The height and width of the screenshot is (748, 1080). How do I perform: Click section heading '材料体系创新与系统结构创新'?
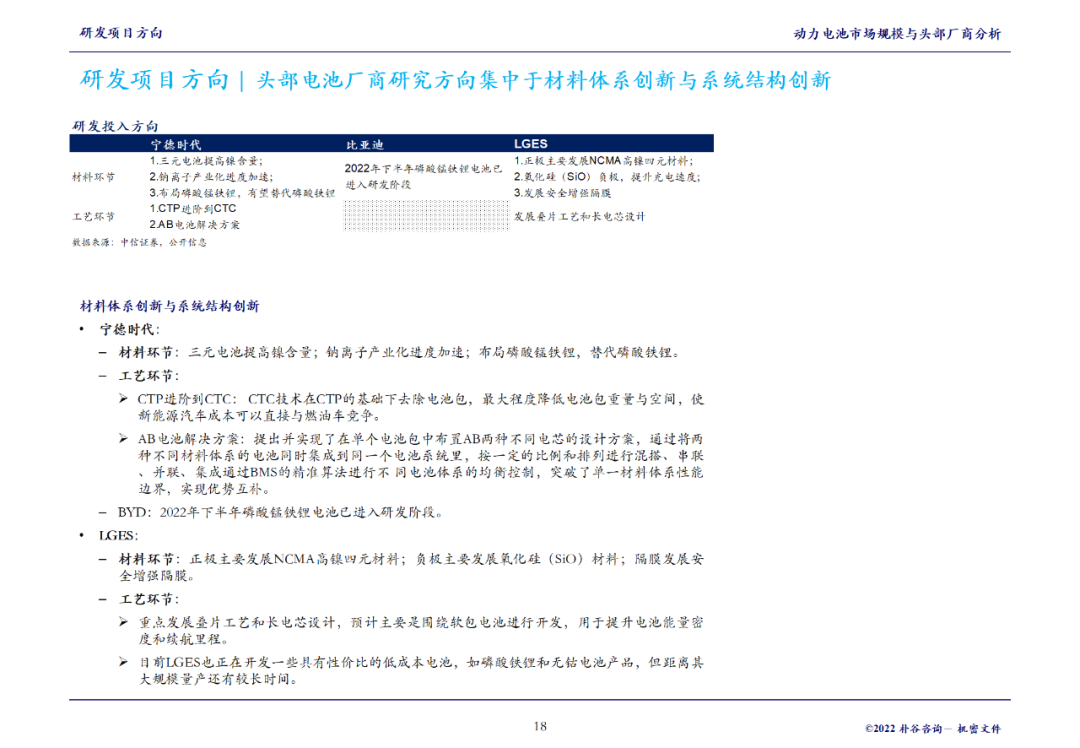[169, 306]
